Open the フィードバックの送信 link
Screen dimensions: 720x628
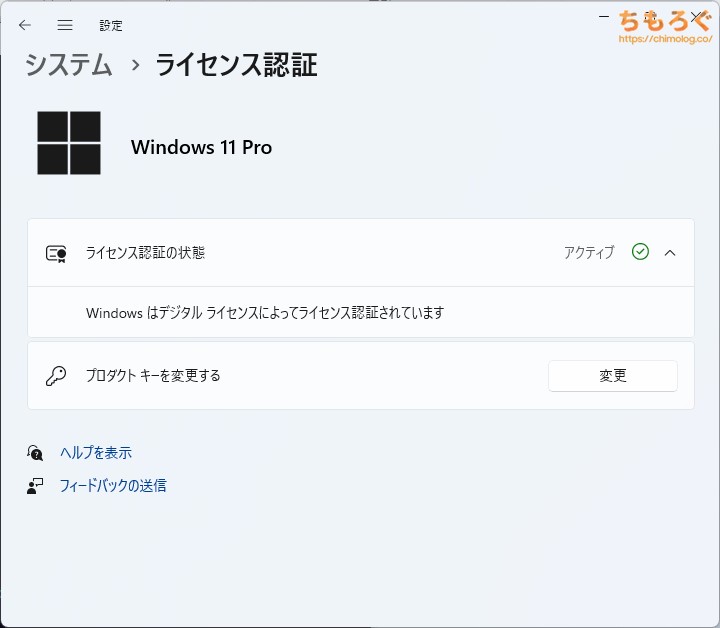(x=113, y=486)
